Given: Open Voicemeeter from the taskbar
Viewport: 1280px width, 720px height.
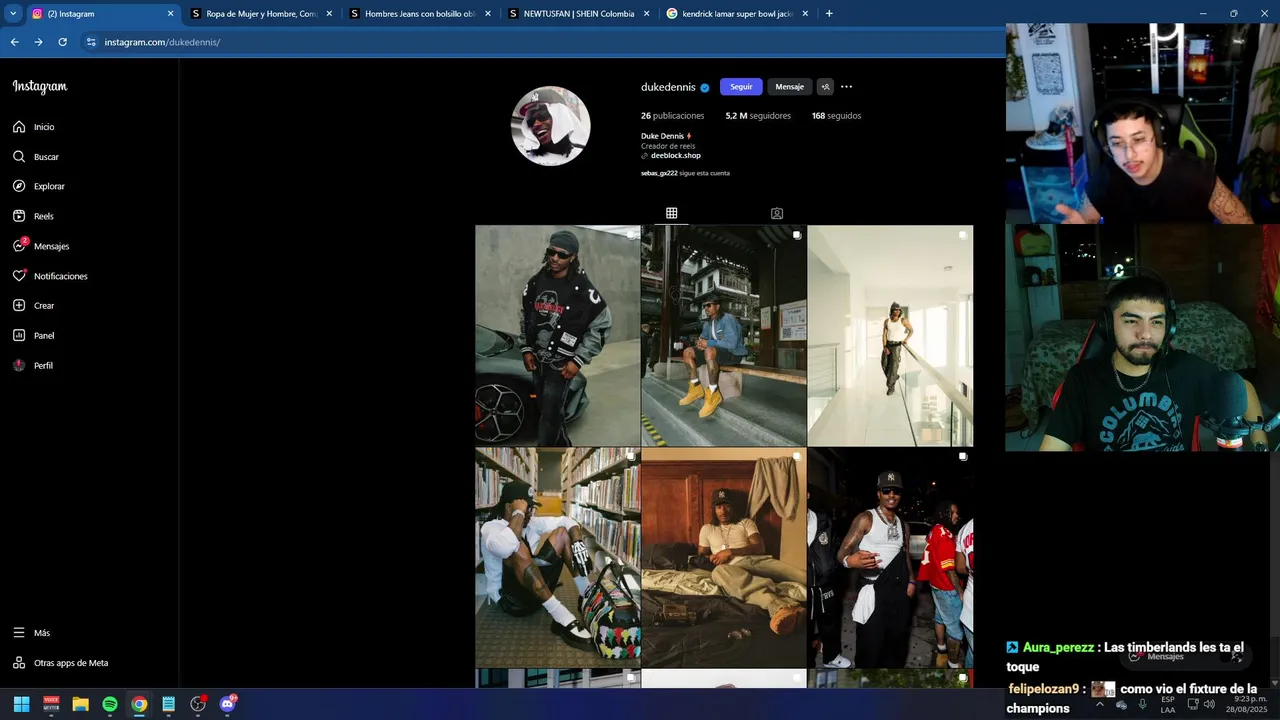Looking at the screenshot, I should [x=51, y=704].
